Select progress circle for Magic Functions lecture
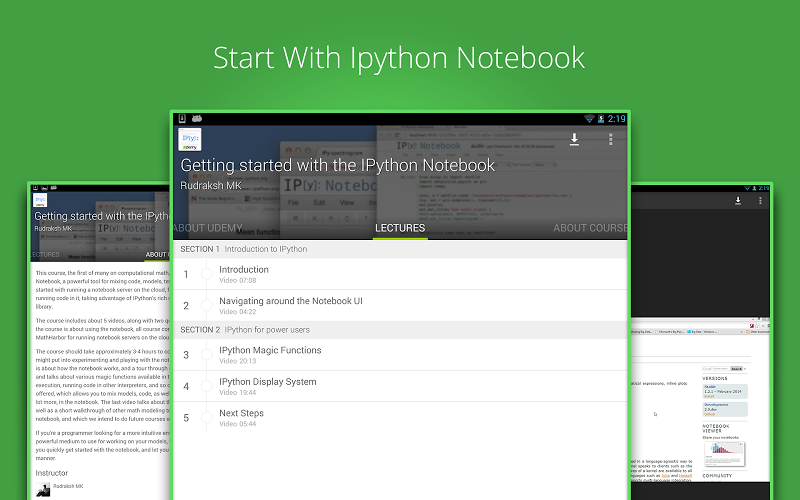This screenshot has height=500, width=800. pos(207,355)
